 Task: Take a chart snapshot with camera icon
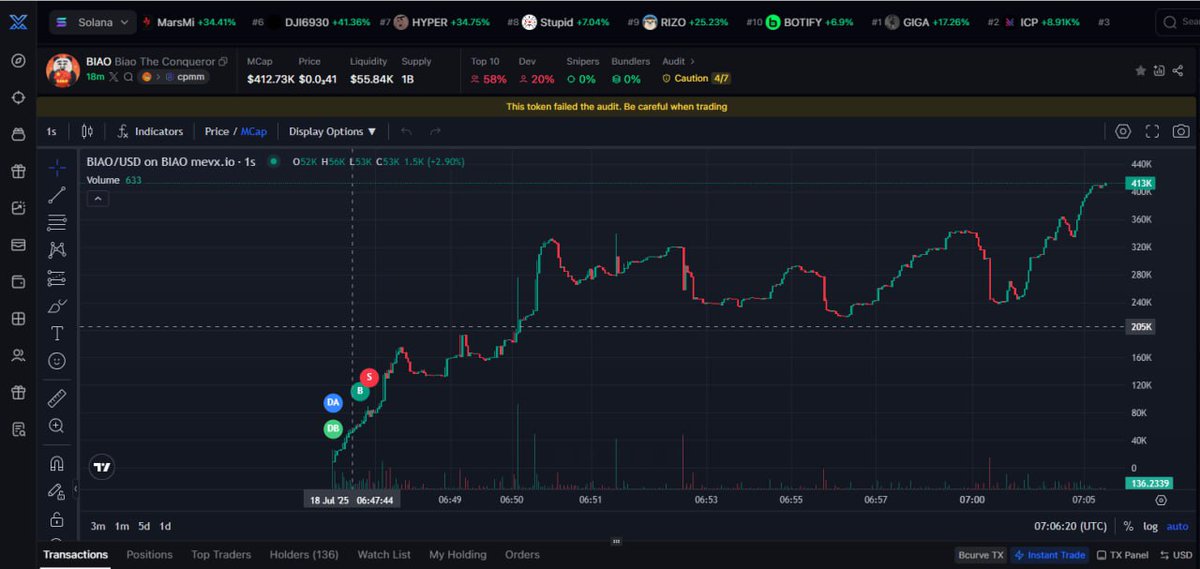click(x=1181, y=131)
